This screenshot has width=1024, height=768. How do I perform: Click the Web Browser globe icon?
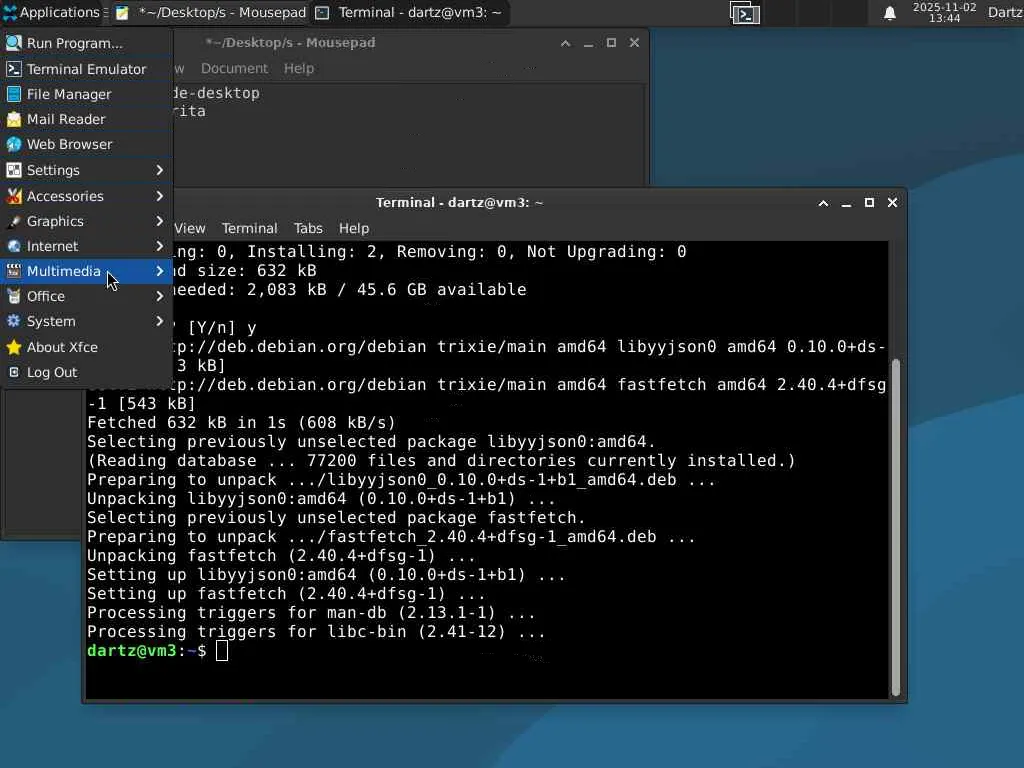click(14, 144)
